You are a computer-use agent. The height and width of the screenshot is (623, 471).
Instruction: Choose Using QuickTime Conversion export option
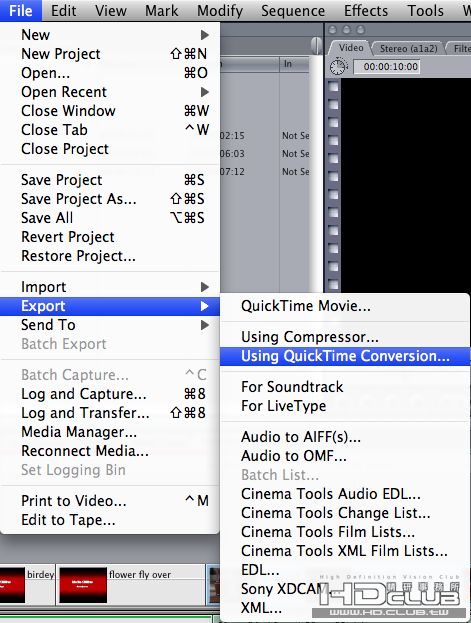(x=345, y=356)
